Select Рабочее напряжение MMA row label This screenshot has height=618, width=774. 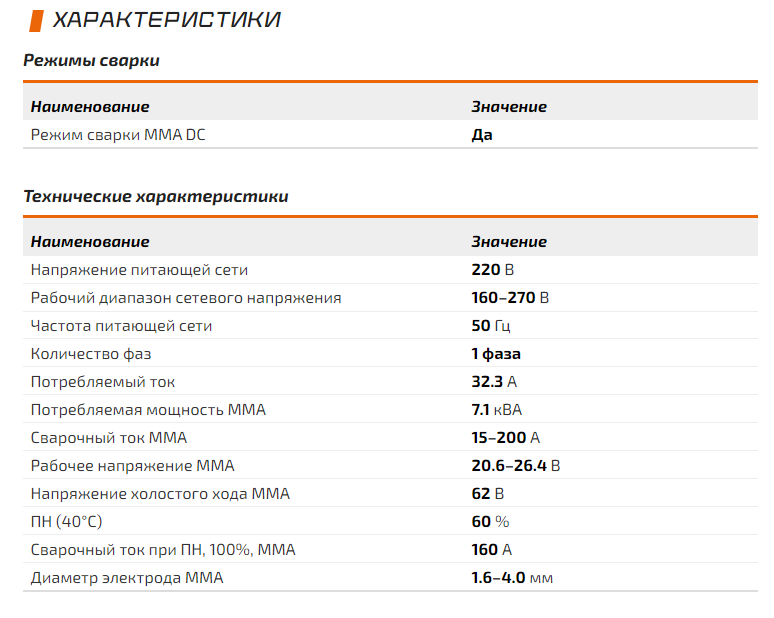[x=132, y=466]
